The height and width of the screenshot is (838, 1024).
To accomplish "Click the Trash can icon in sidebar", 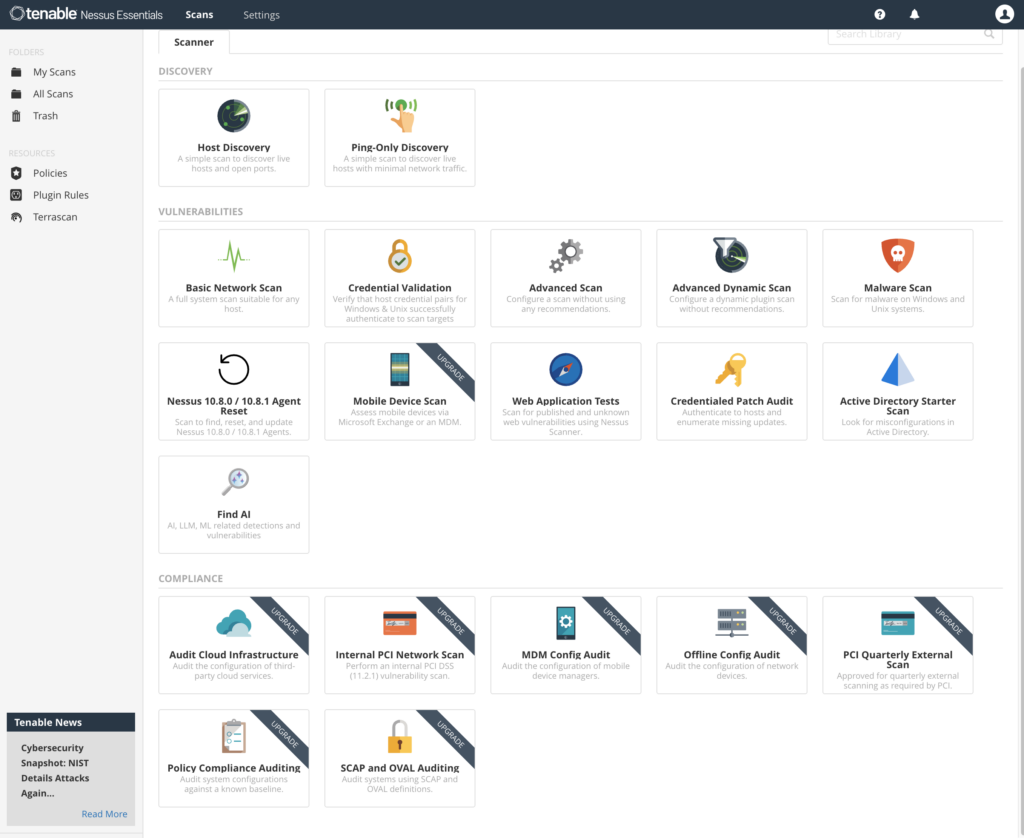I will (16, 116).
